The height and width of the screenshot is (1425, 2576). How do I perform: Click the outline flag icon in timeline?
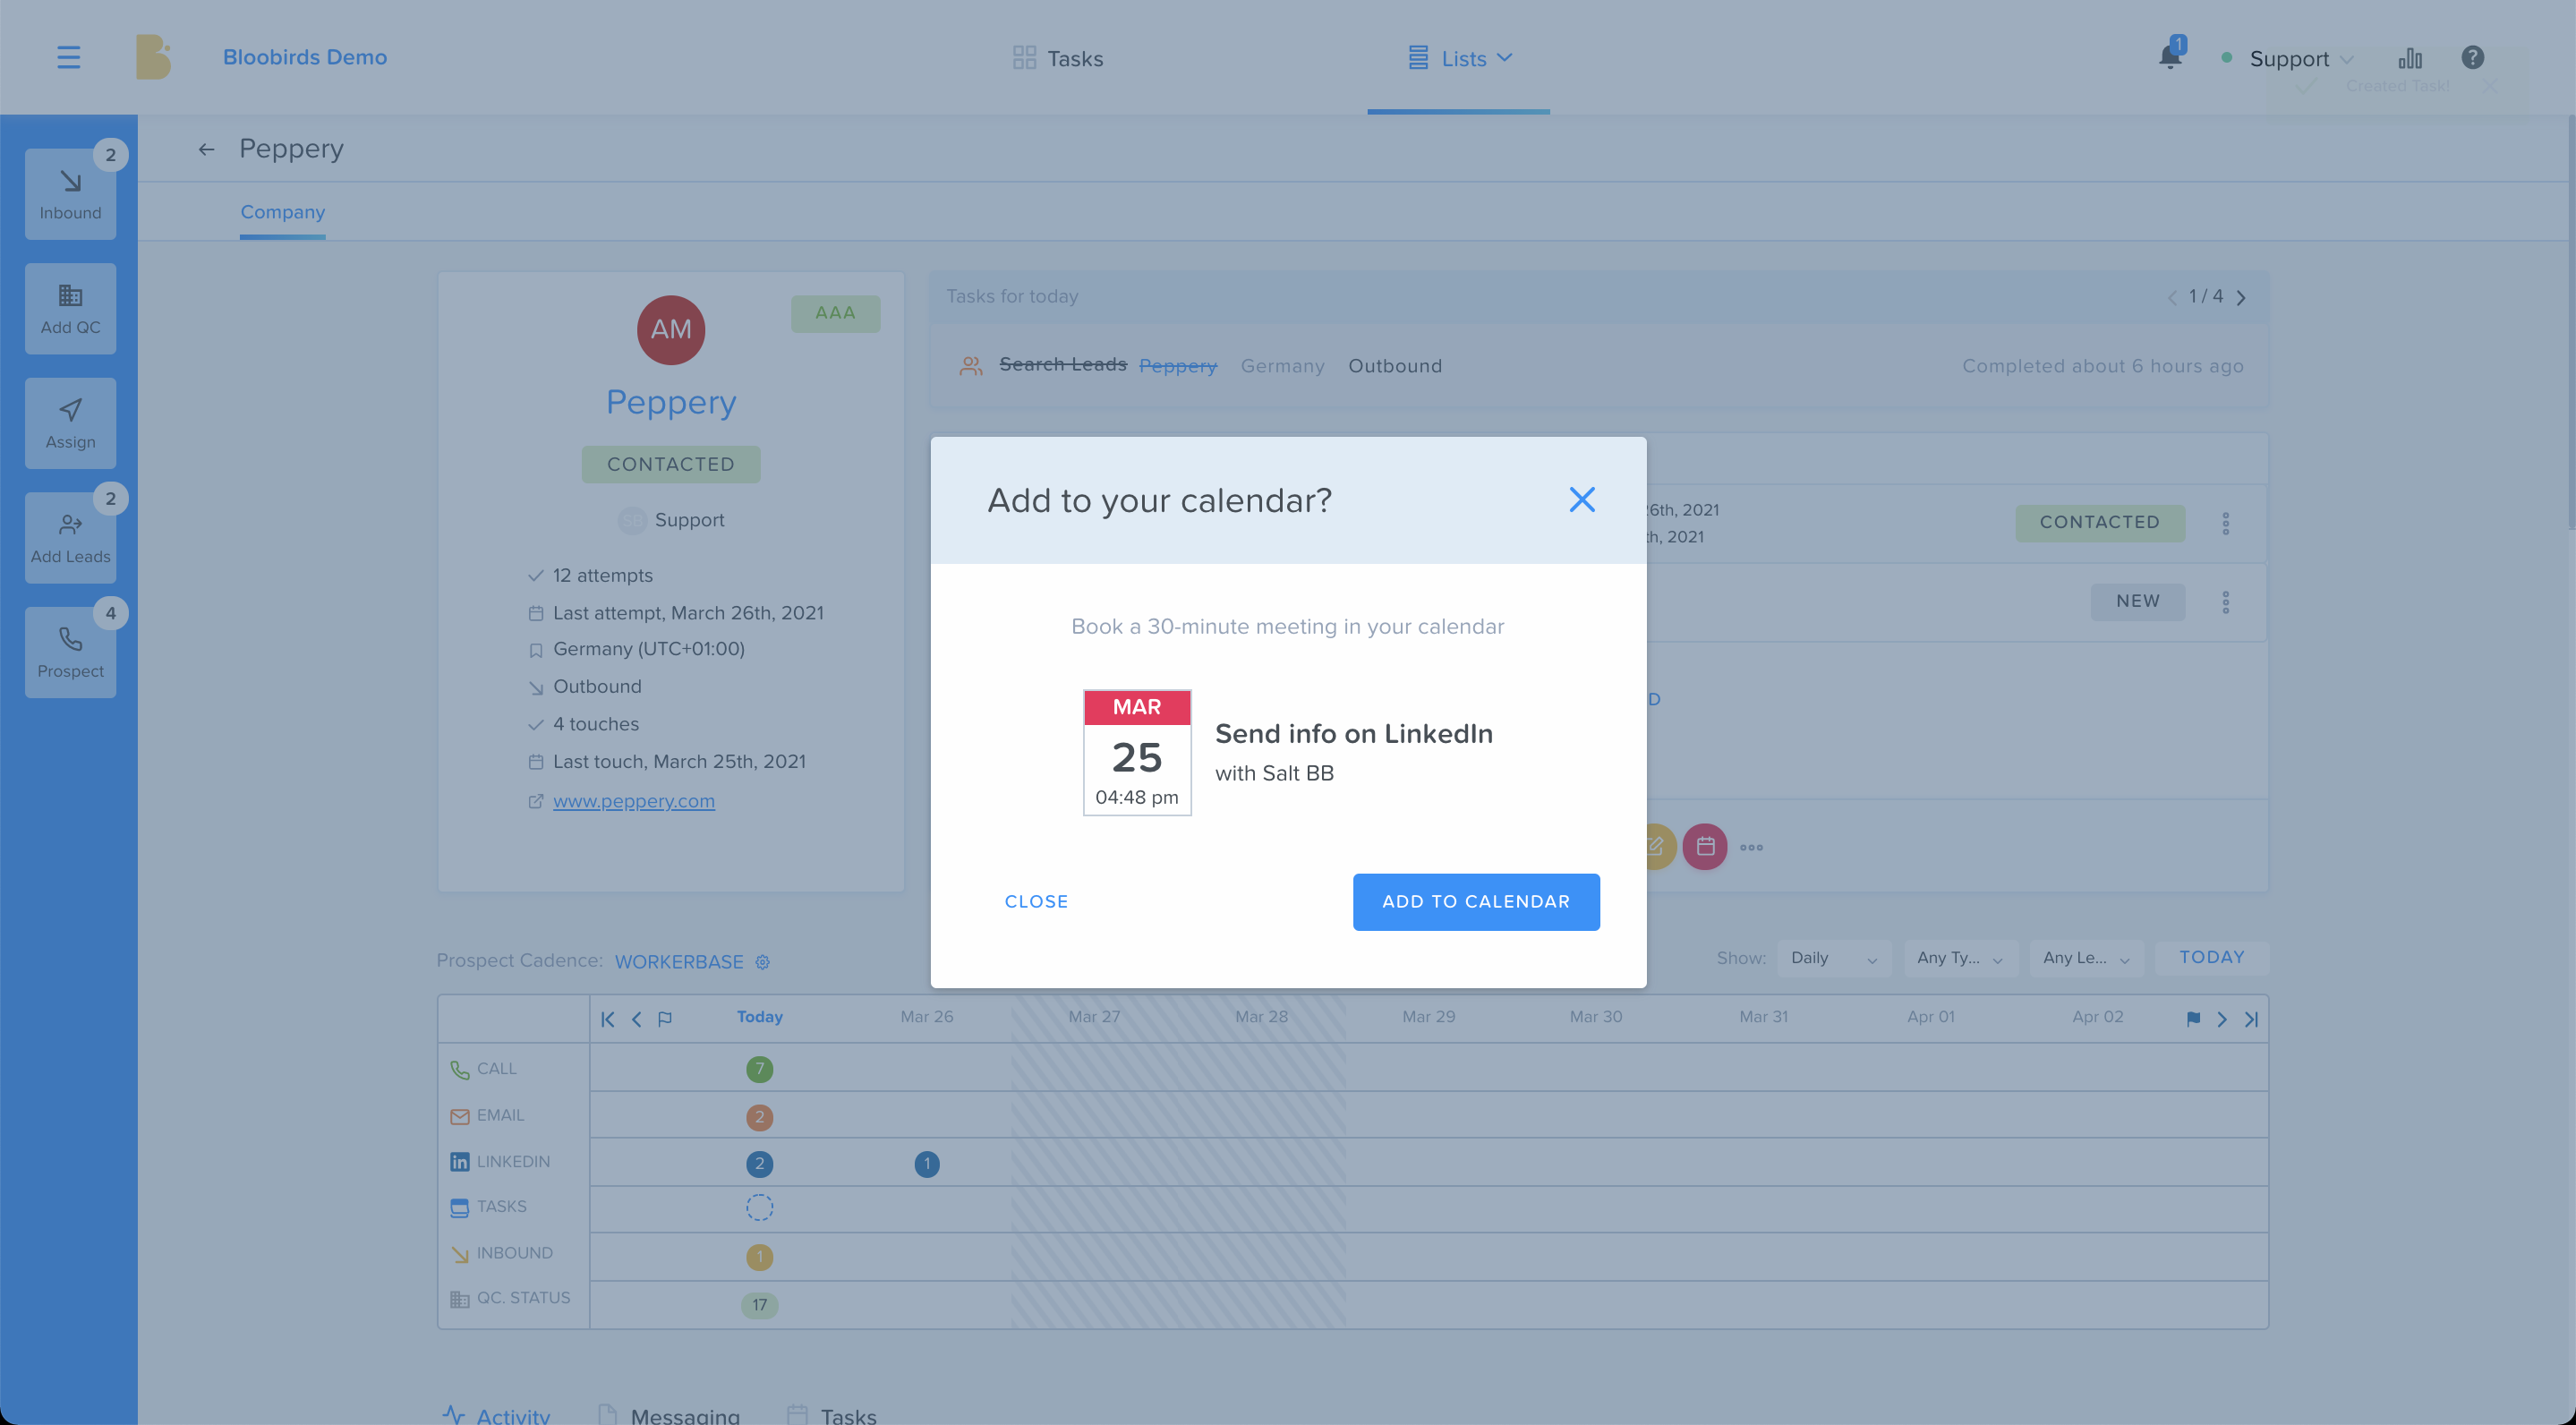point(664,1019)
